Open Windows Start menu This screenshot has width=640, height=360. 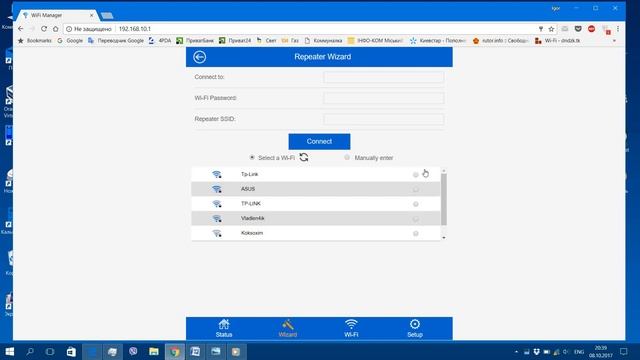pos(10,351)
